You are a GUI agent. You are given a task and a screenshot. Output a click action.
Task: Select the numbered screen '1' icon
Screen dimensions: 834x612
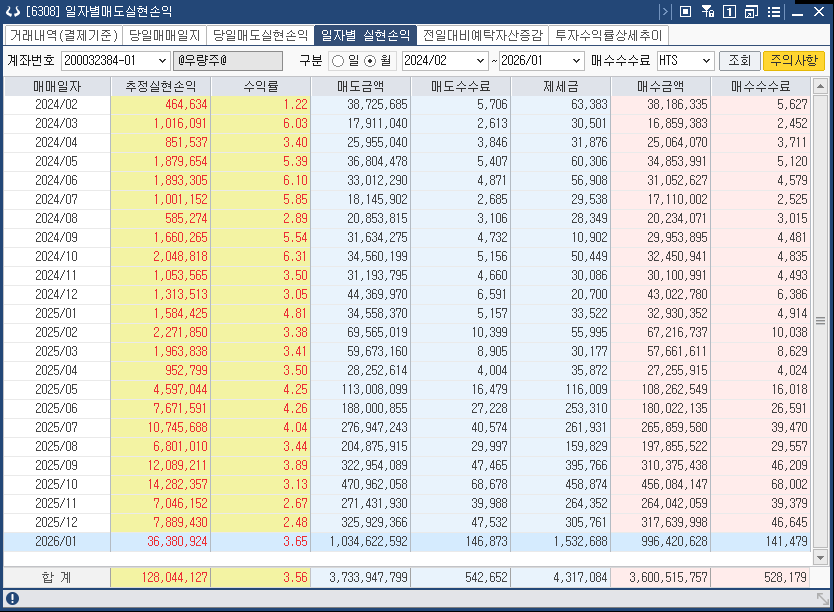click(730, 11)
